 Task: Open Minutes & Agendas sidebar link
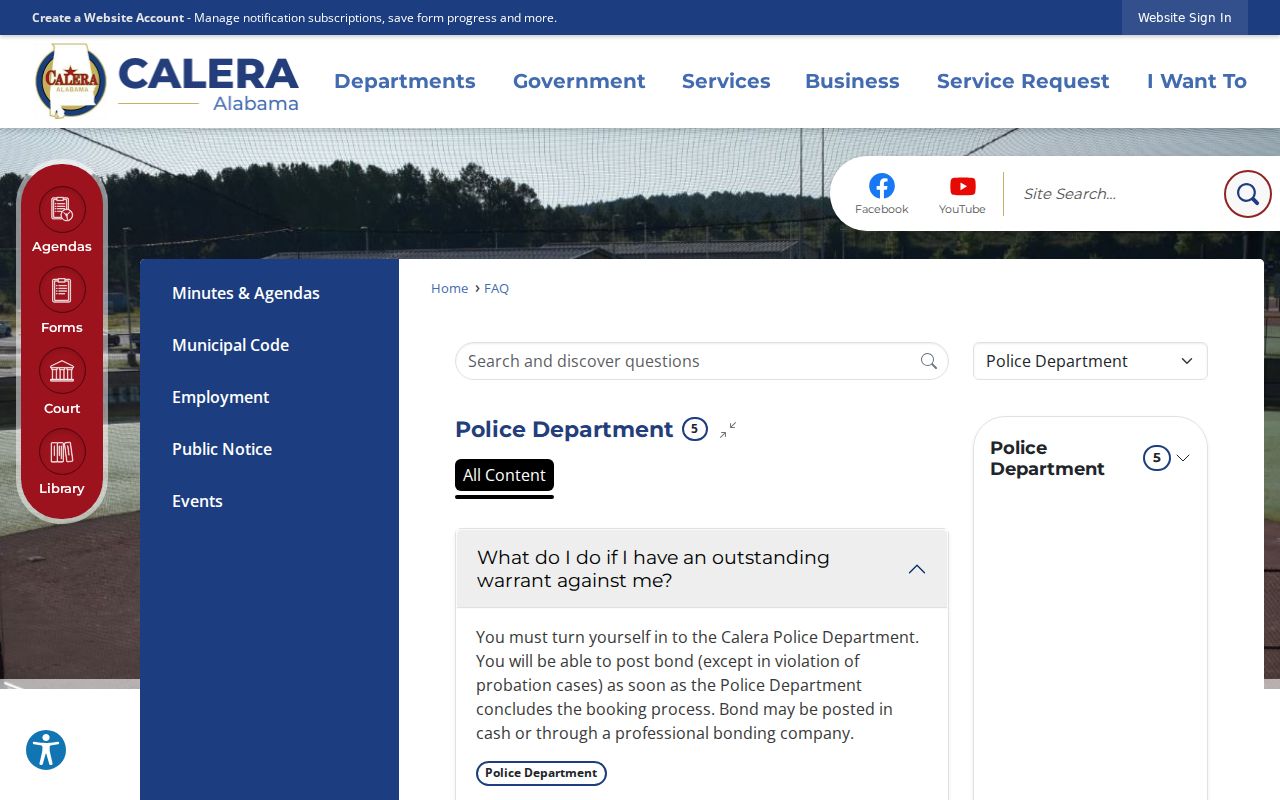[246, 293]
